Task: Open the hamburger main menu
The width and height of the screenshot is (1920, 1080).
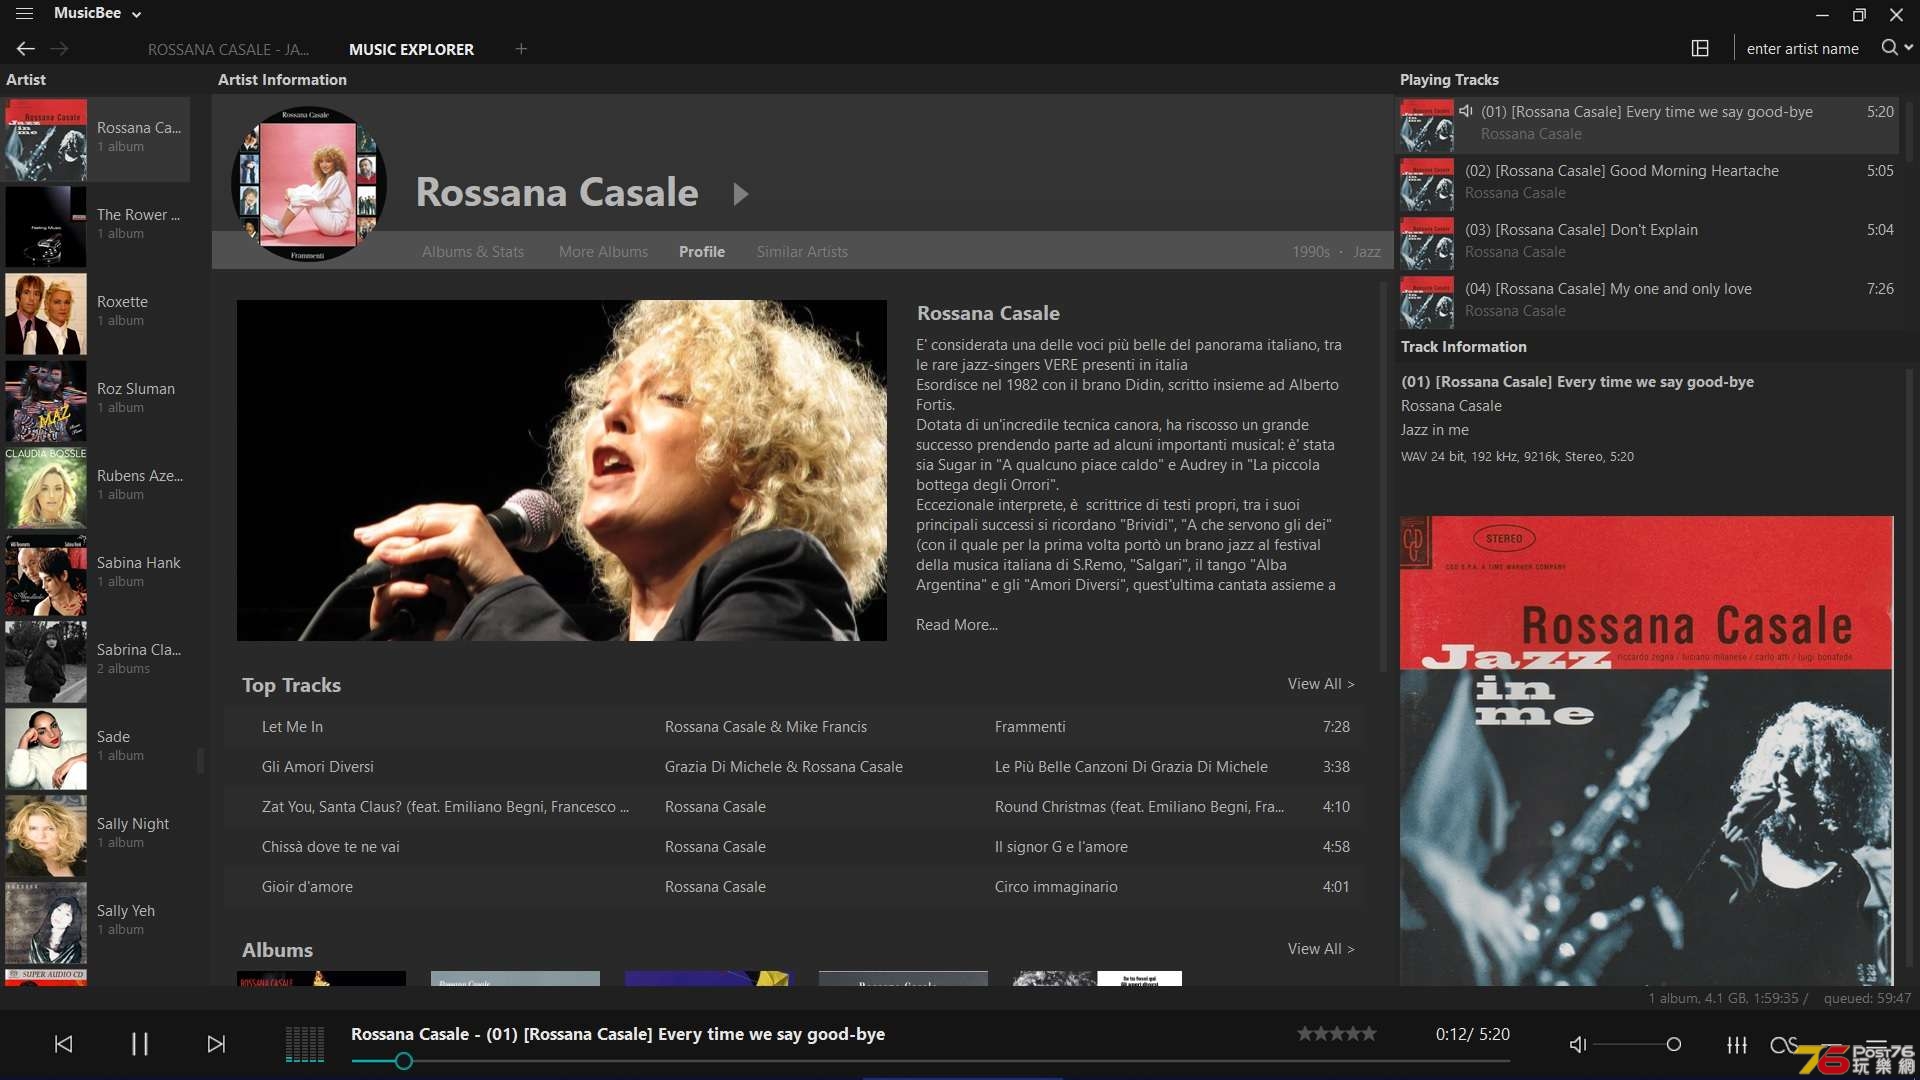Action: tap(24, 14)
